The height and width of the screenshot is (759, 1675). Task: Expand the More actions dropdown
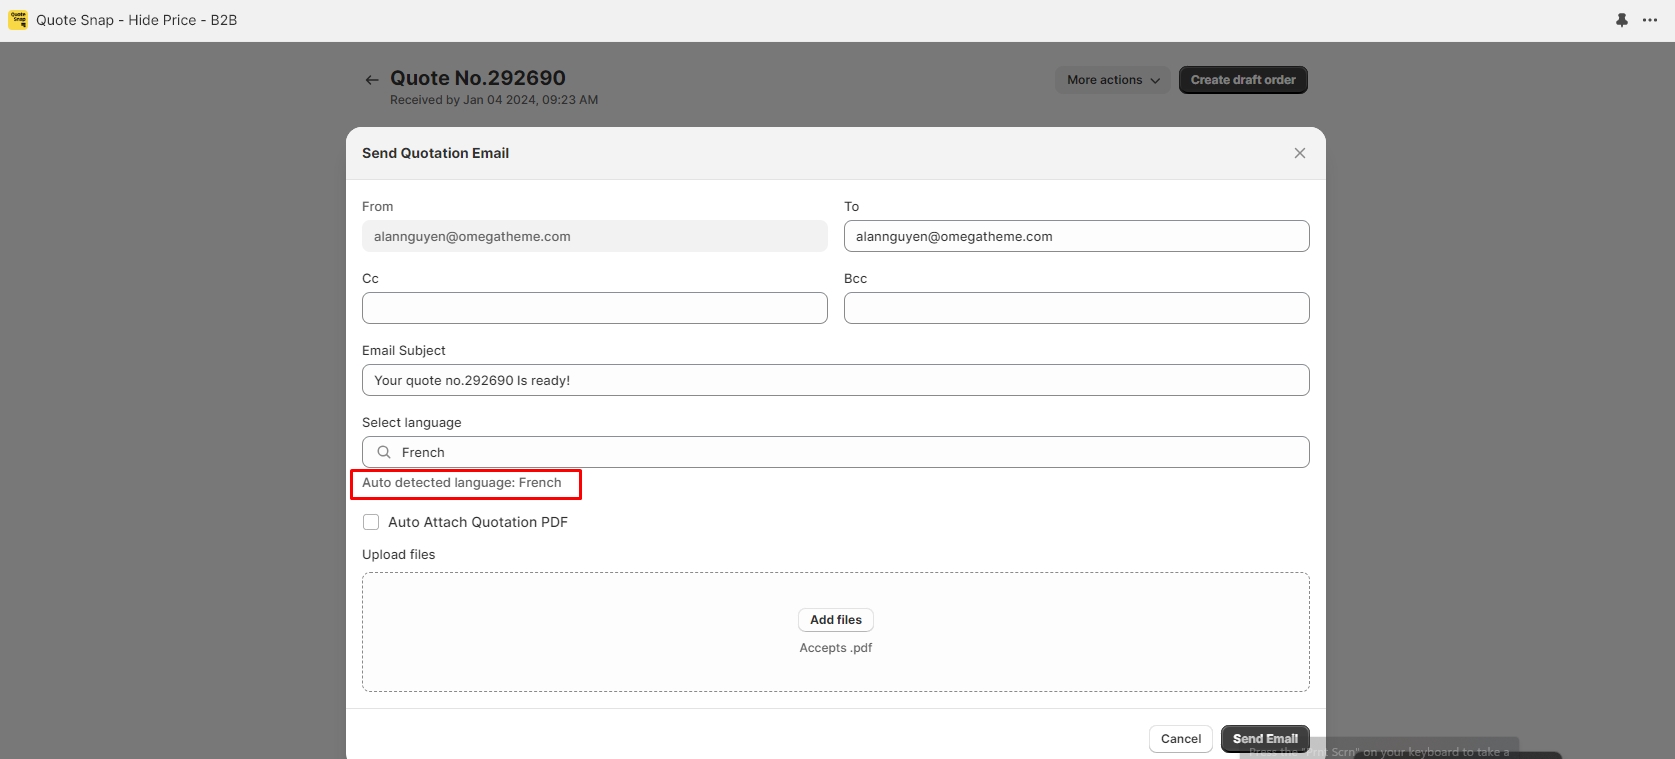point(1112,80)
